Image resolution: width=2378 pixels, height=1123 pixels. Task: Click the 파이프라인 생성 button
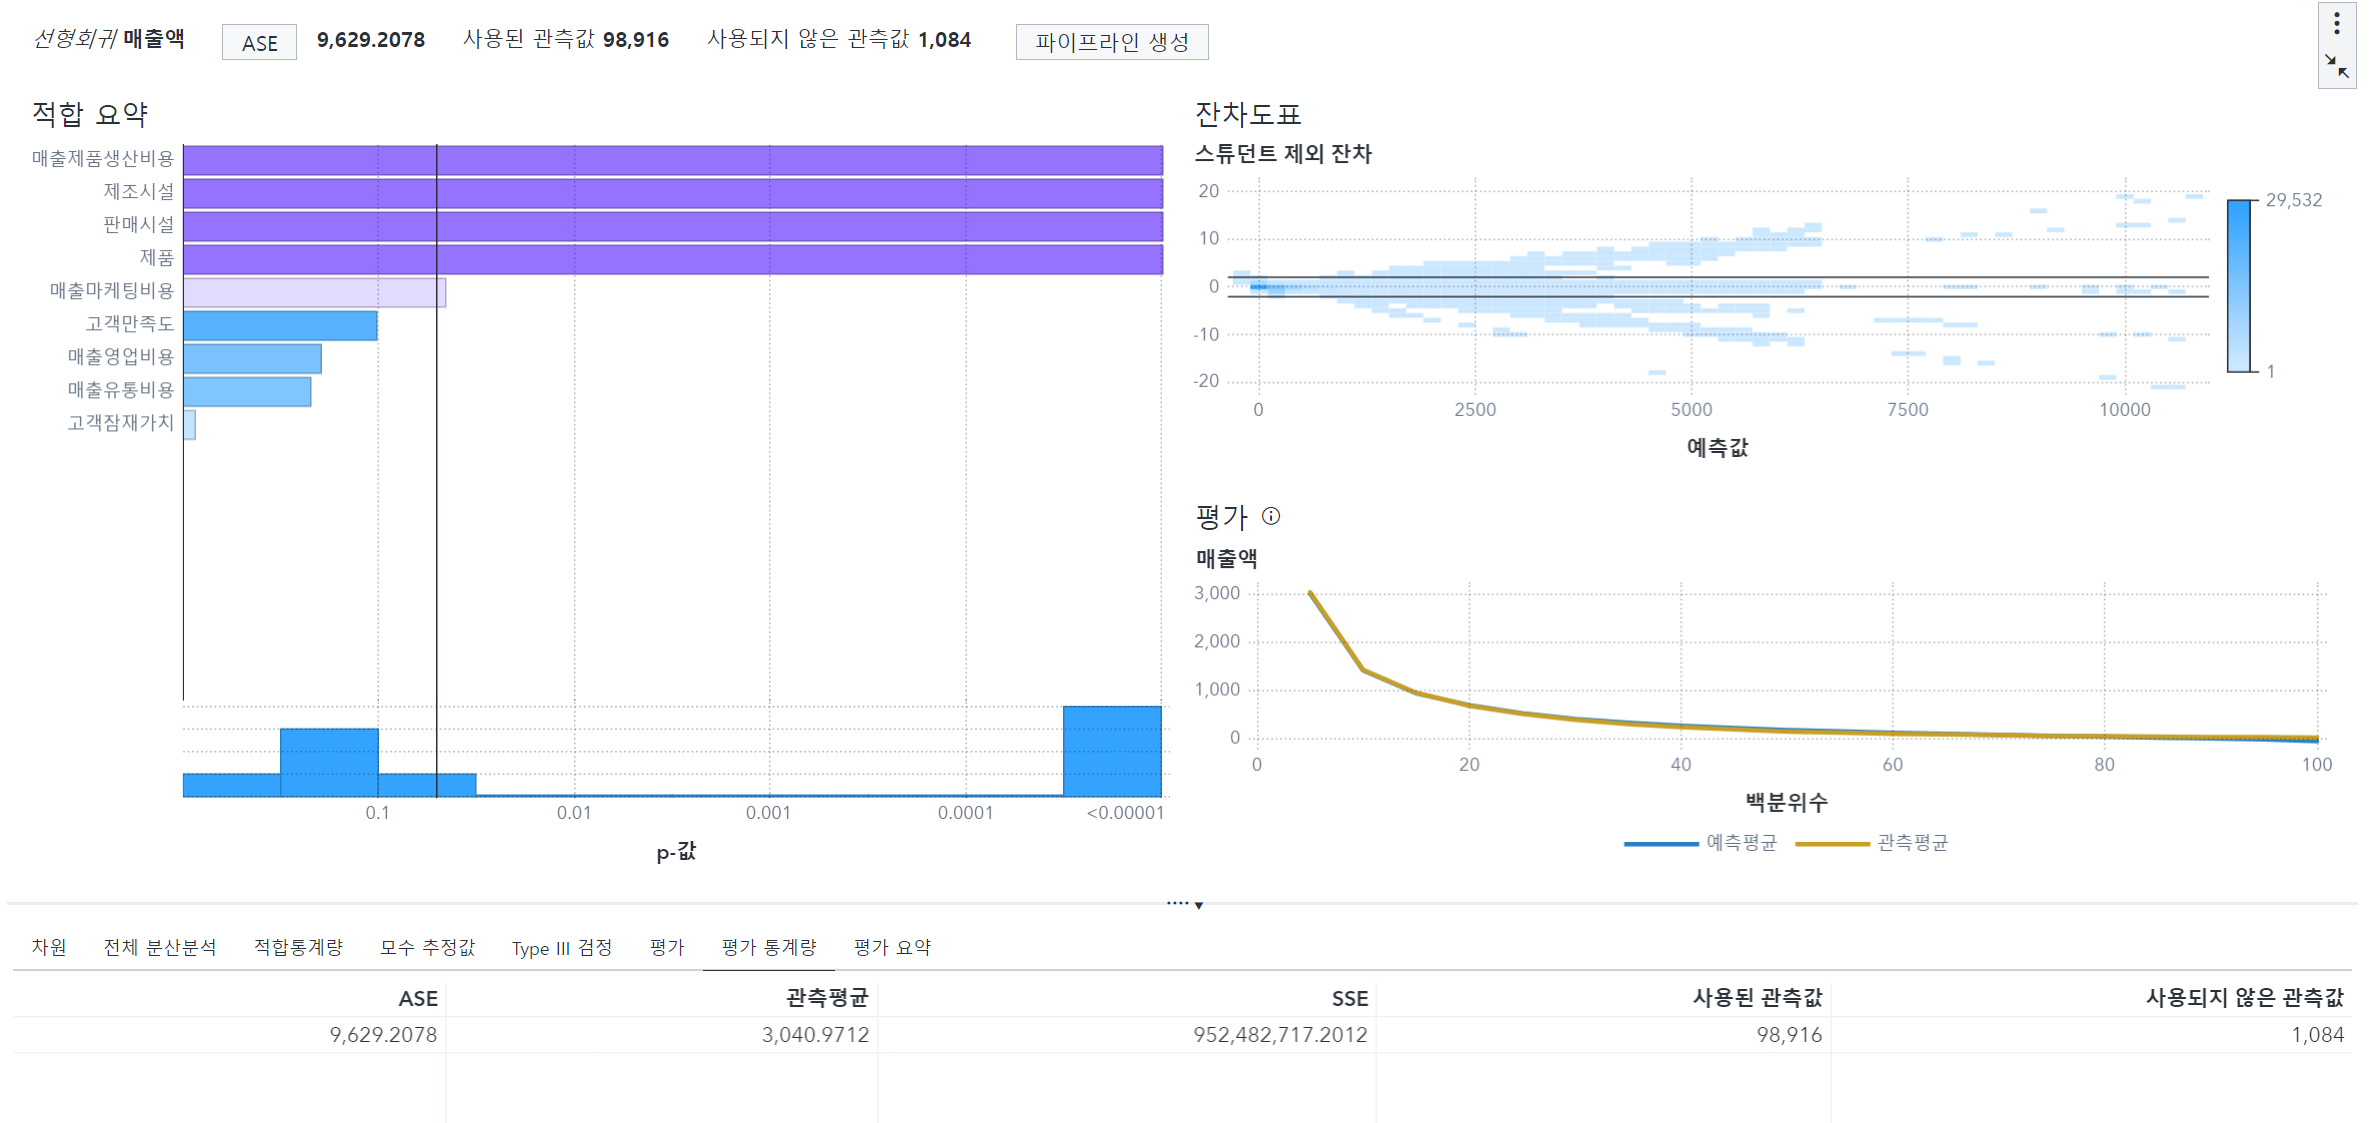coord(1111,42)
